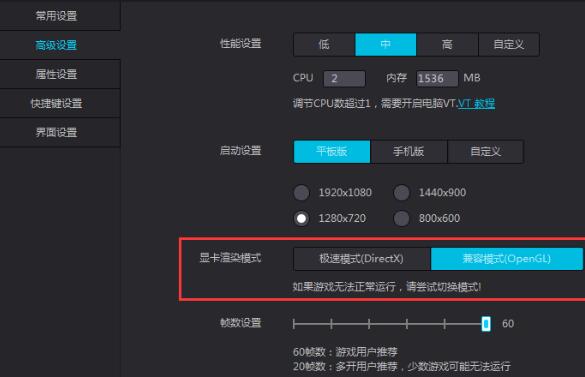Click the 帧数设置 label
The width and height of the screenshot is (585, 377).
click(241, 323)
